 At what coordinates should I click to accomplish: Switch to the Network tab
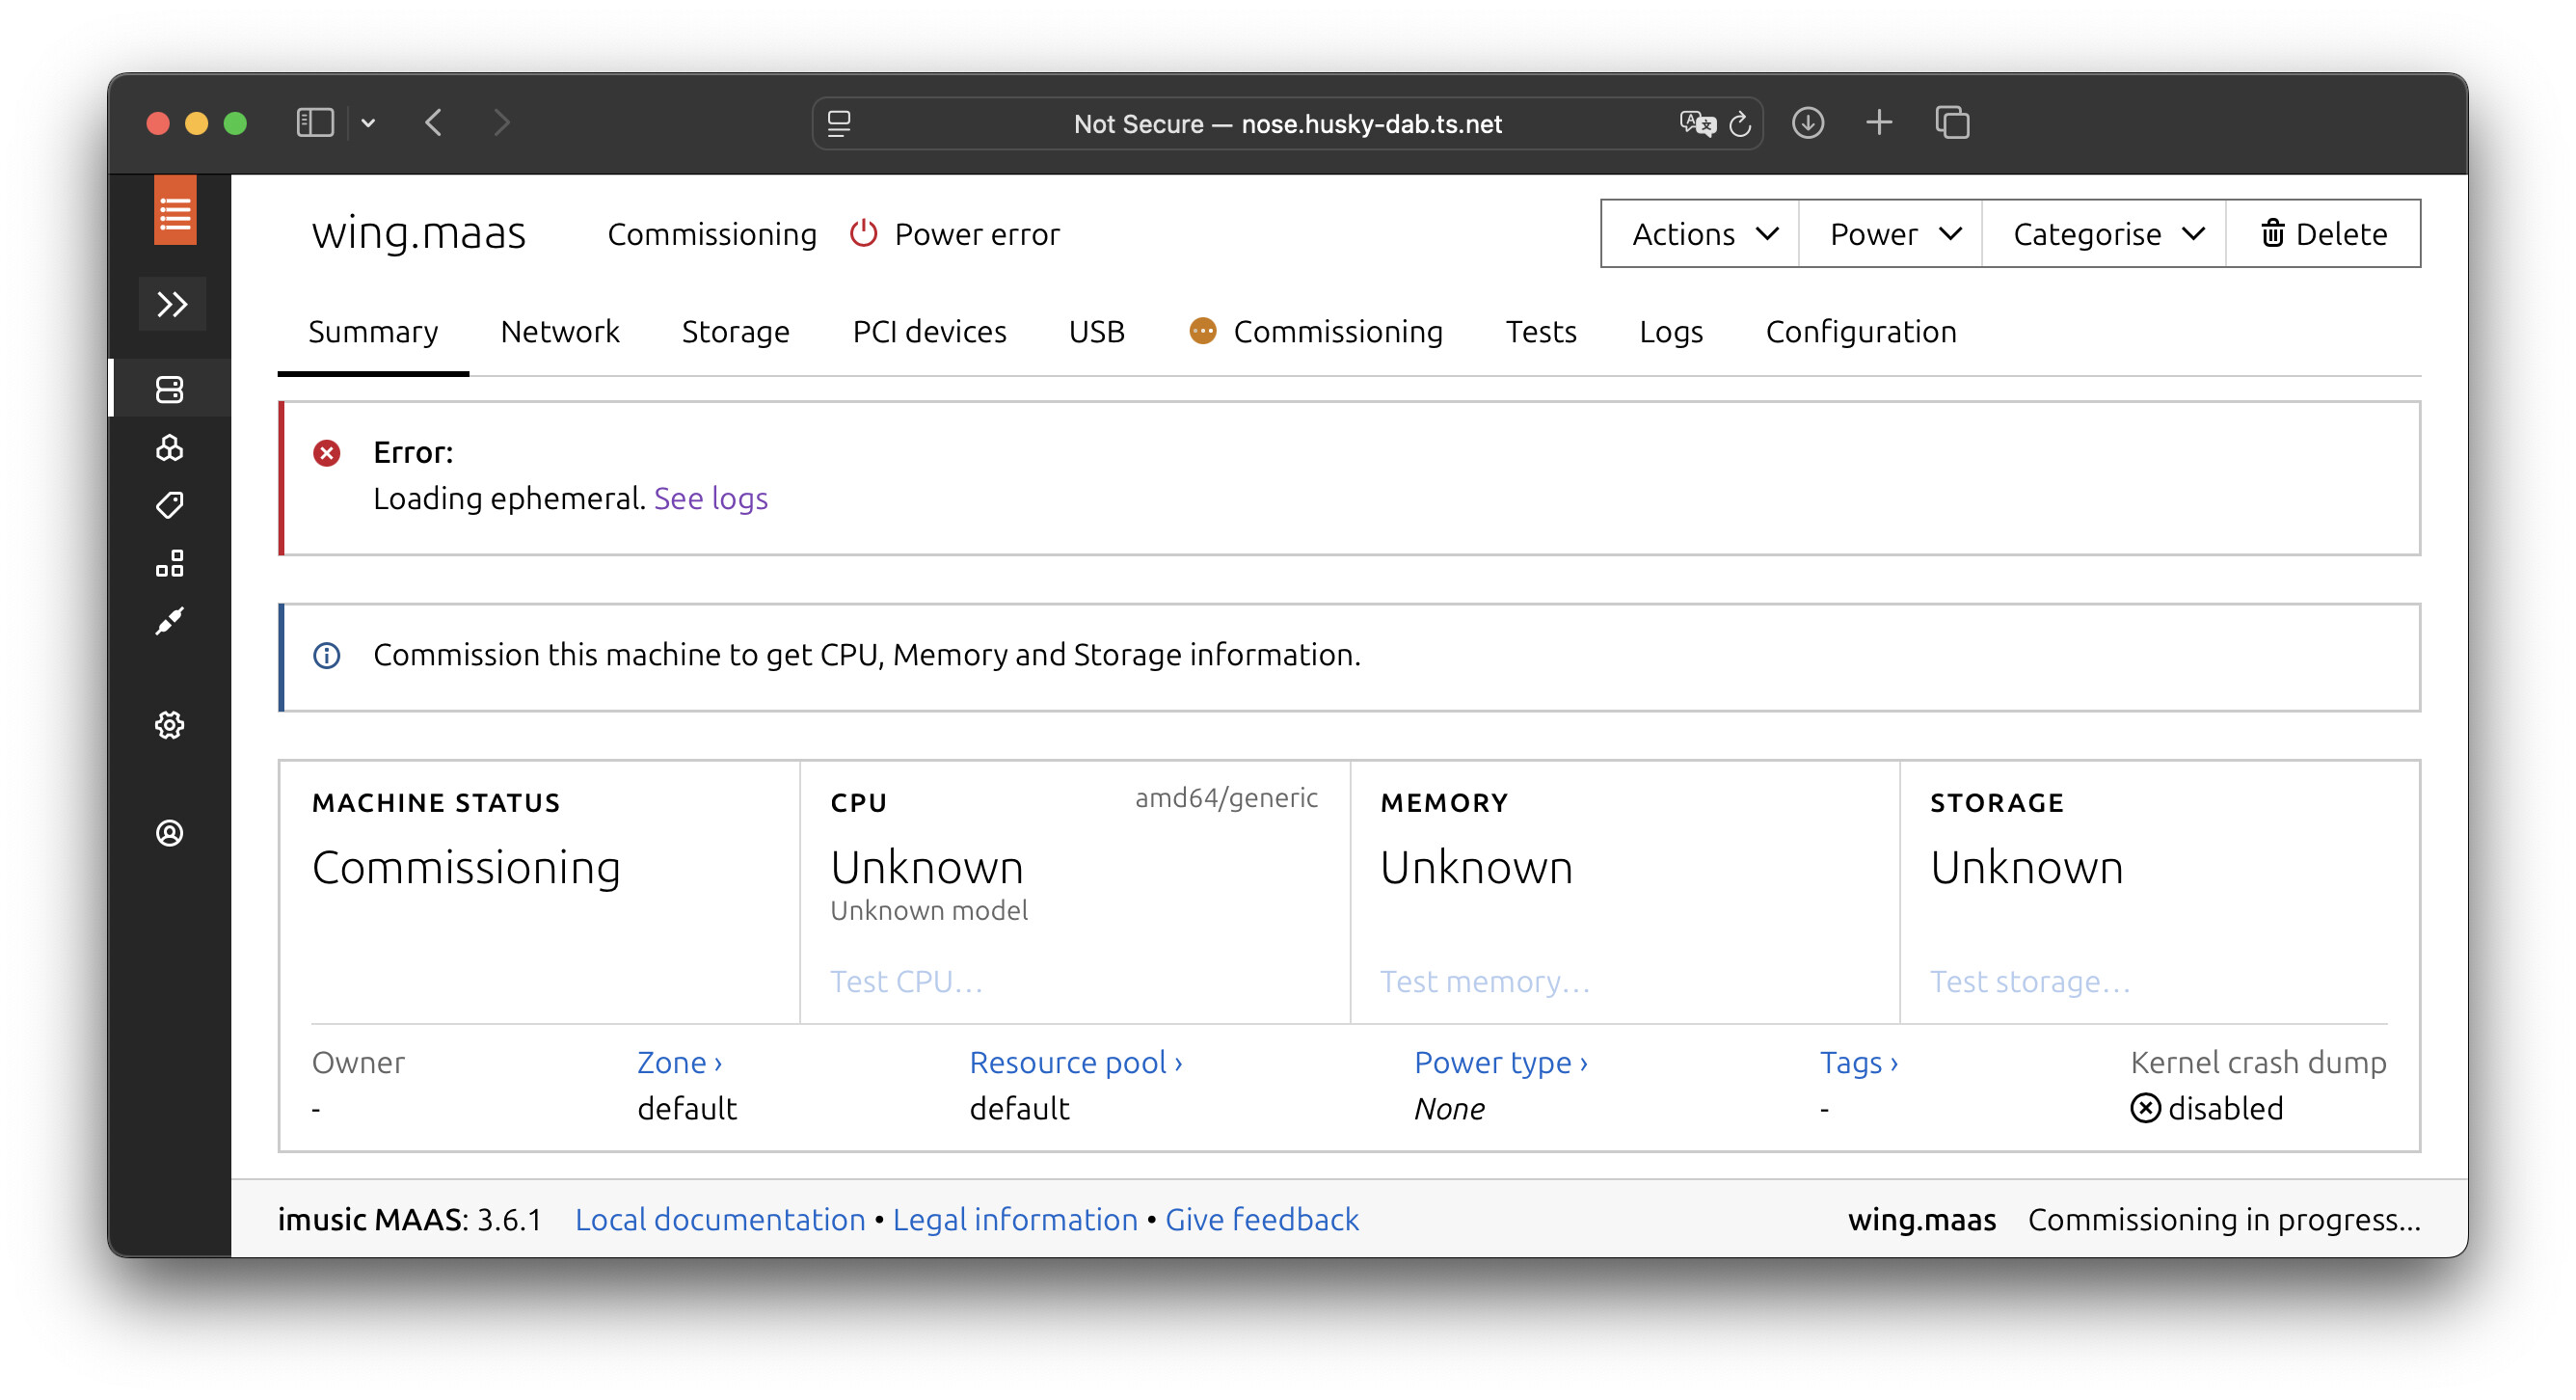(x=560, y=331)
